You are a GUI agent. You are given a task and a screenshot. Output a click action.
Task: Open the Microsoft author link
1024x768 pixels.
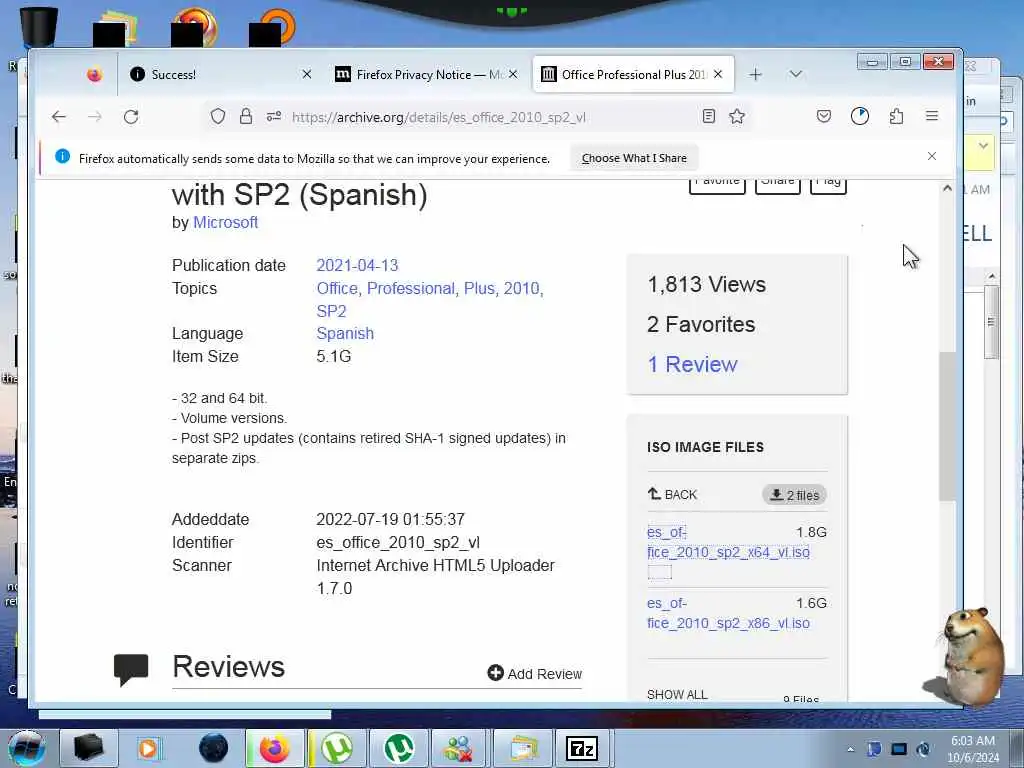225,222
